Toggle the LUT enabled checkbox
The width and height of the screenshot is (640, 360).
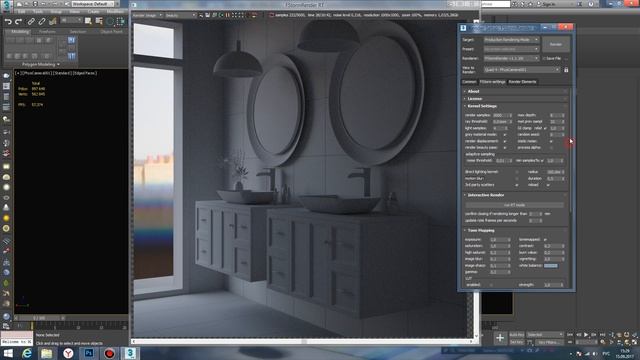pos(491,285)
